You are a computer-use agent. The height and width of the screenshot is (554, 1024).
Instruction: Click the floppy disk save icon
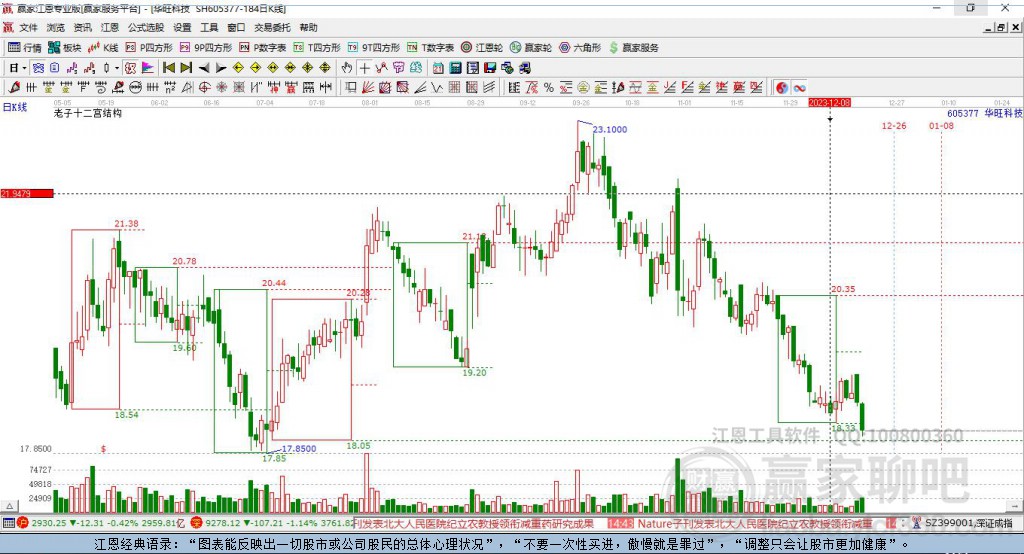click(490, 68)
